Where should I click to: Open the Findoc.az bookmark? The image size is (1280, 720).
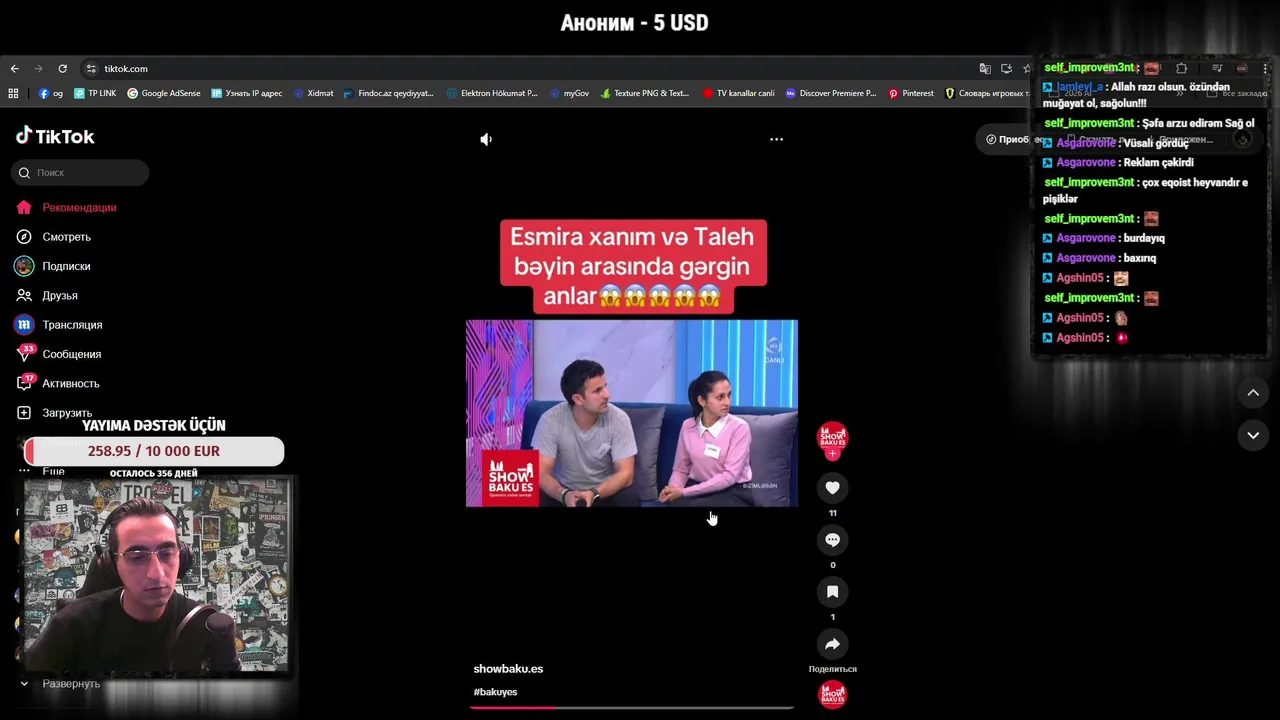[388, 93]
